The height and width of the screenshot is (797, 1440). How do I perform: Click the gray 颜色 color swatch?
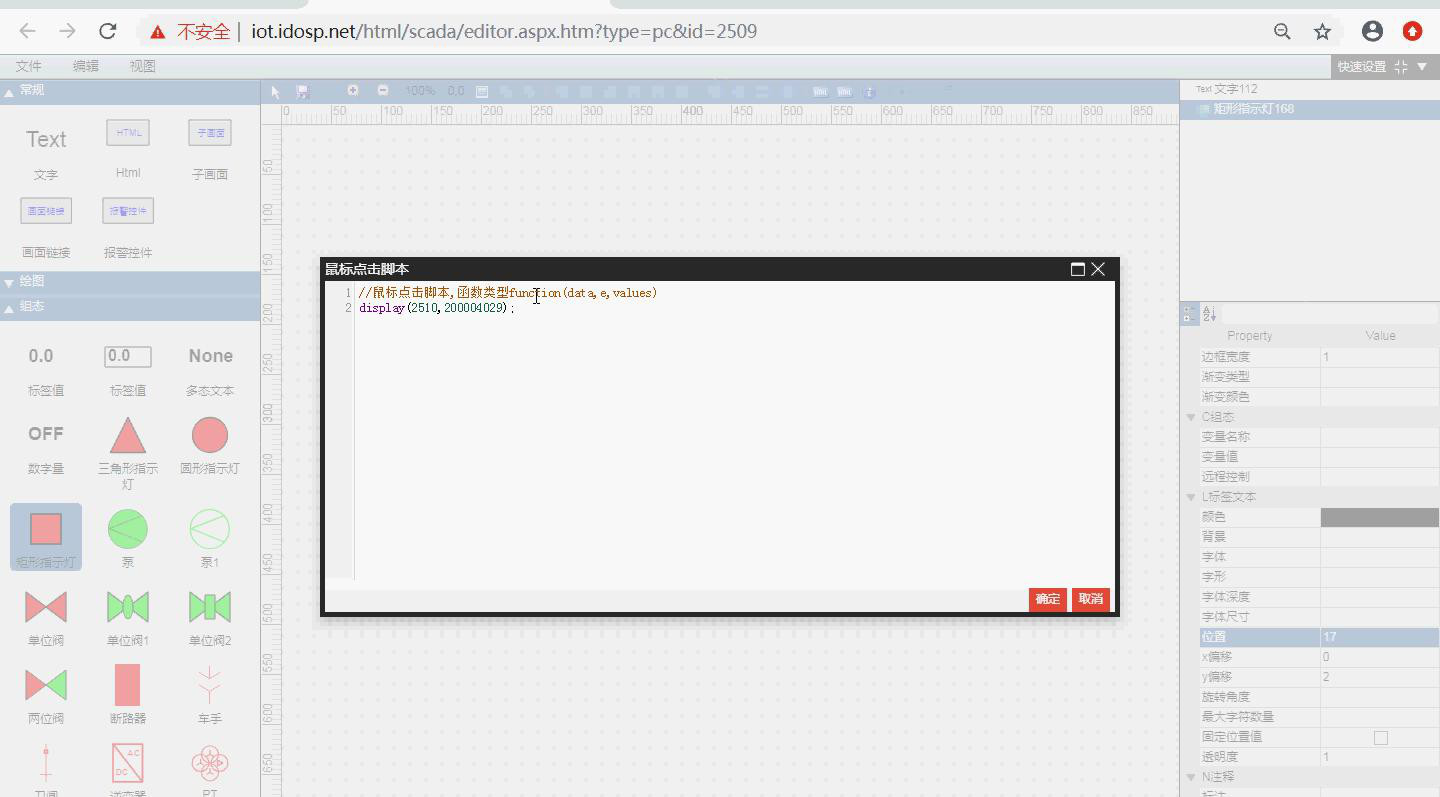point(1379,517)
